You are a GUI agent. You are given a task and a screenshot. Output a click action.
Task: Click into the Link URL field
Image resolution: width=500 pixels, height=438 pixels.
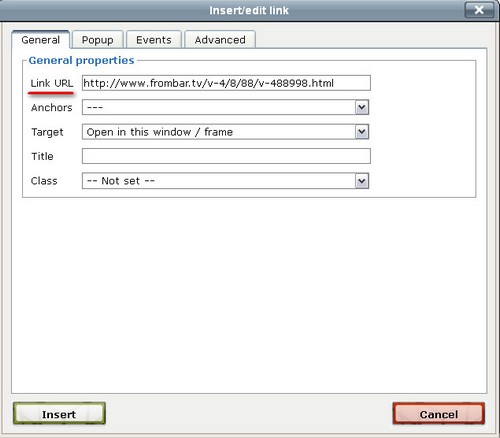pos(226,83)
